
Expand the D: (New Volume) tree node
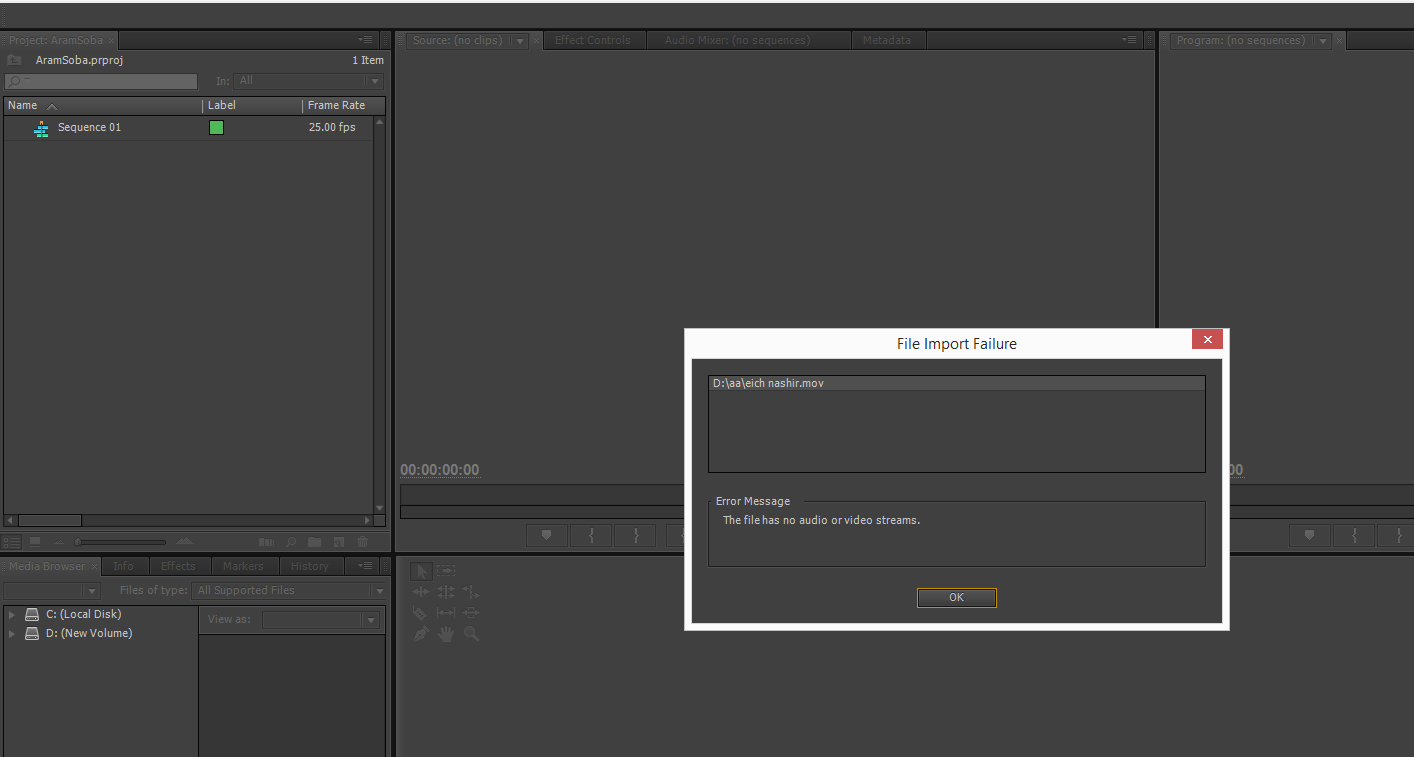coord(12,633)
